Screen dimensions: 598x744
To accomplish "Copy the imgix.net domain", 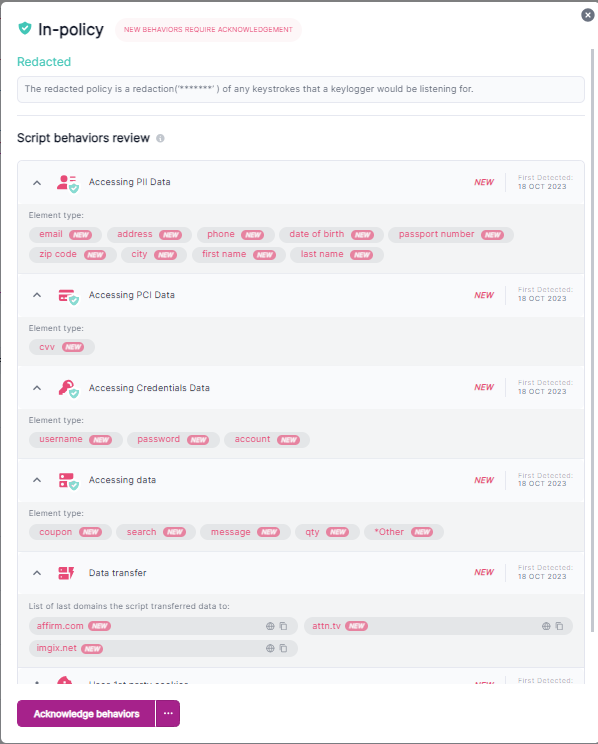I will point(283,648).
